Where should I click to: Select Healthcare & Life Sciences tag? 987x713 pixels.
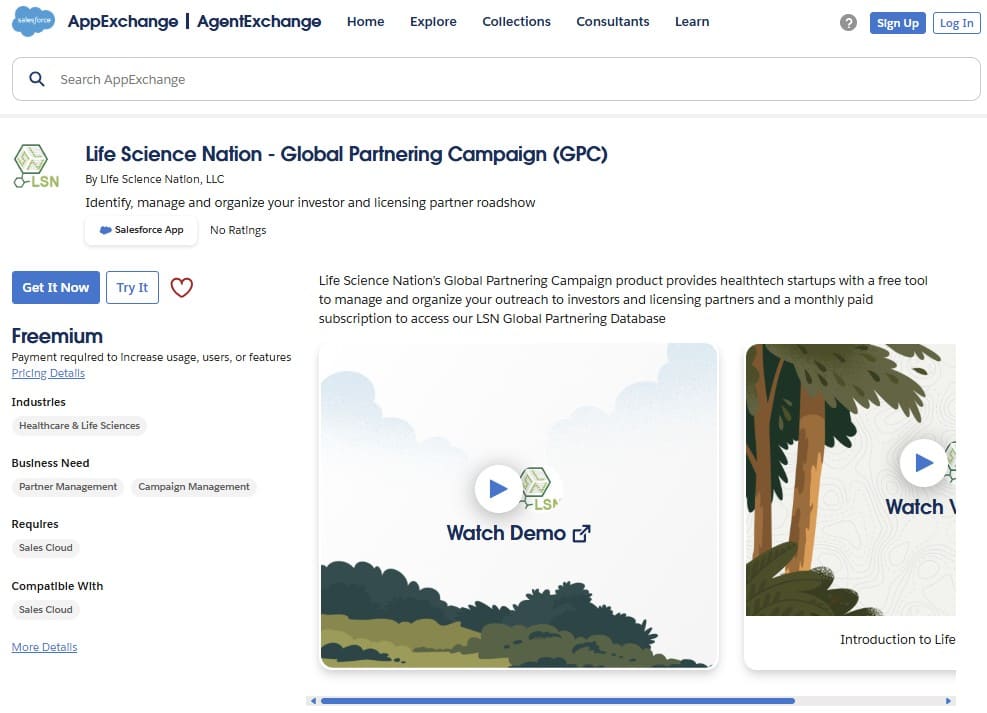click(79, 425)
